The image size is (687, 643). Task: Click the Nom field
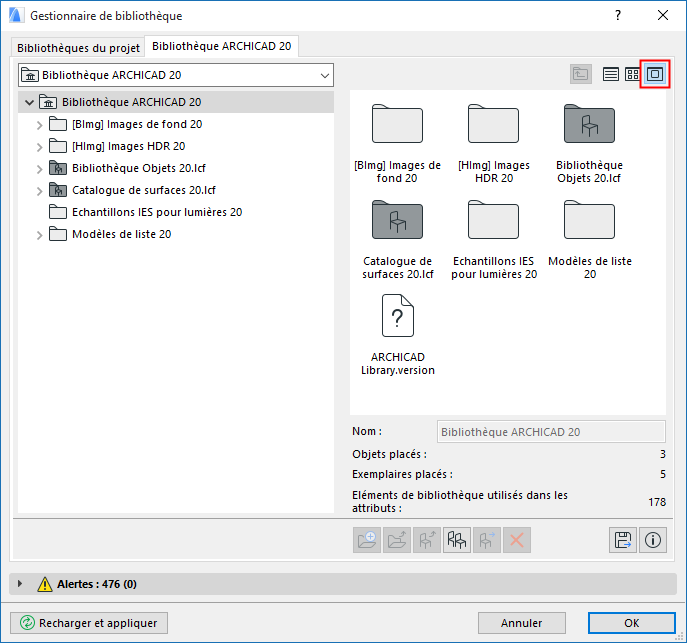click(x=551, y=432)
